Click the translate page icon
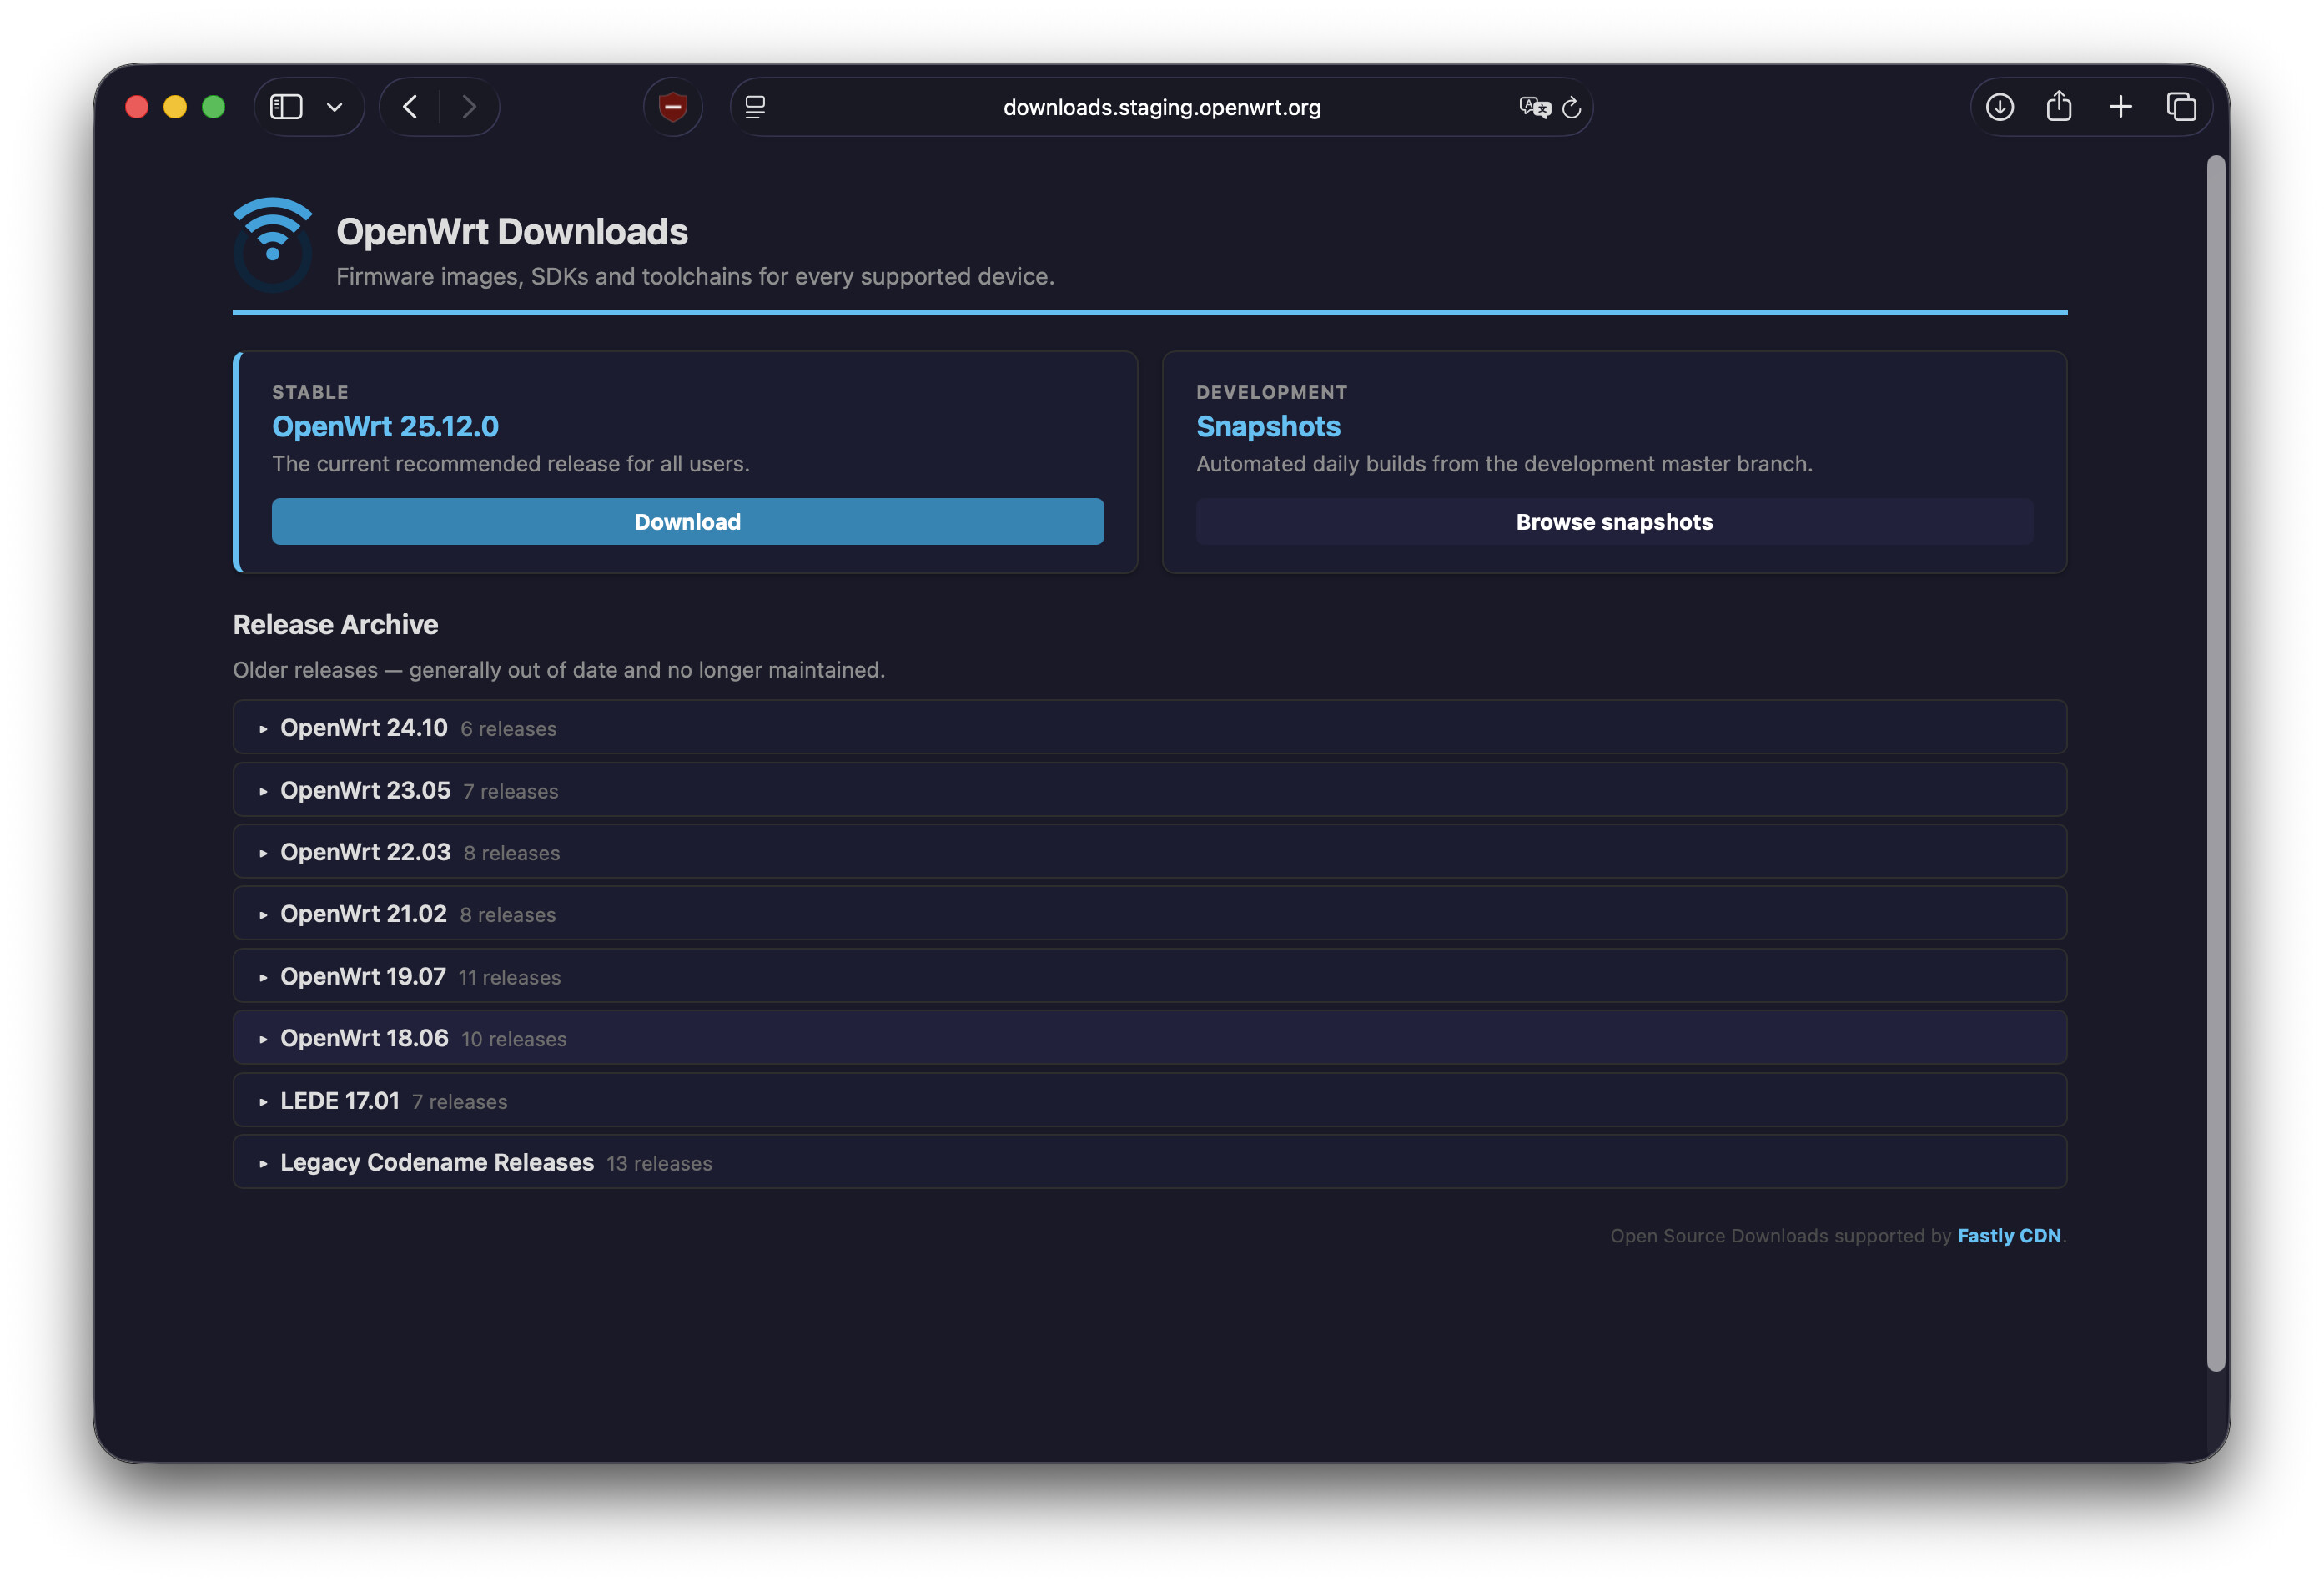2324x1587 pixels. point(1533,107)
